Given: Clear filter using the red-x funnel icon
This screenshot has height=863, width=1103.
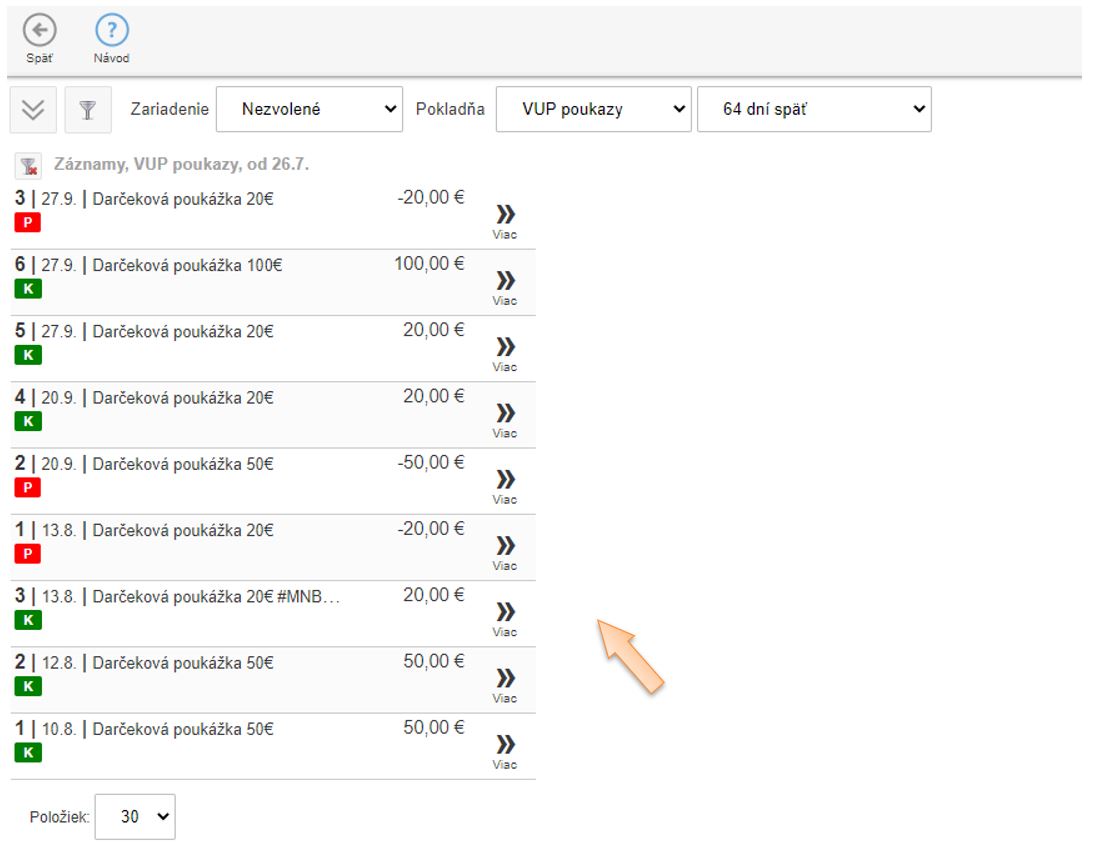Looking at the screenshot, I should point(28,166).
